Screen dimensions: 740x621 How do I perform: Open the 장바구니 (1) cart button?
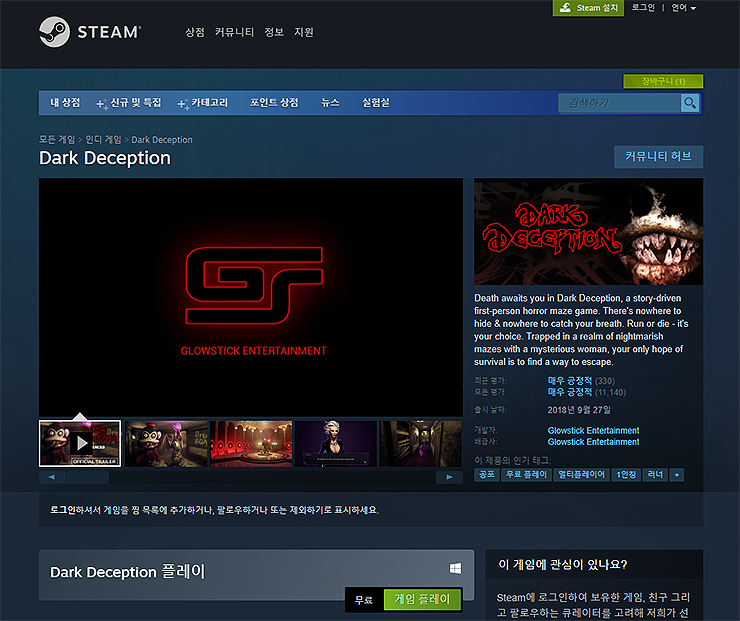coord(663,81)
